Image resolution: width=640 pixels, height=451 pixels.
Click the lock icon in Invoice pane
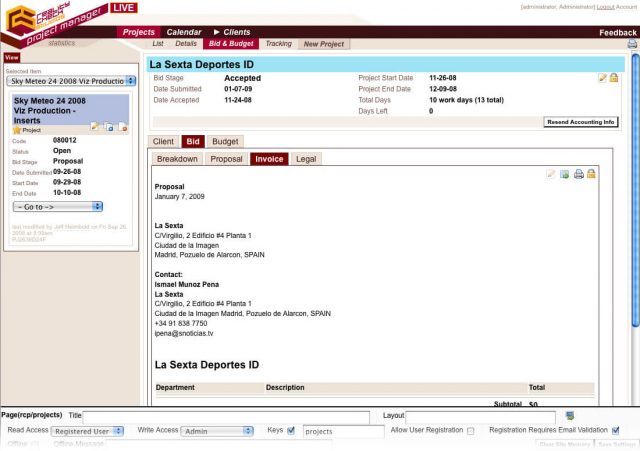coord(591,174)
